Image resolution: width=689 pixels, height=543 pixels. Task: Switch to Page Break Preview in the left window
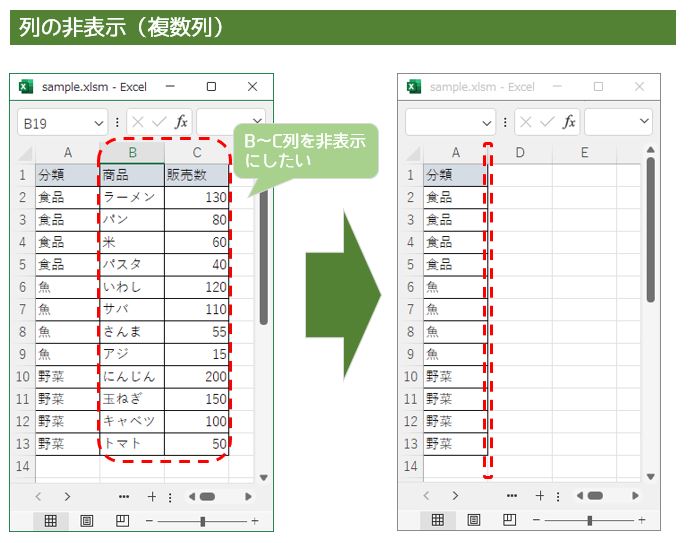(x=122, y=521)
